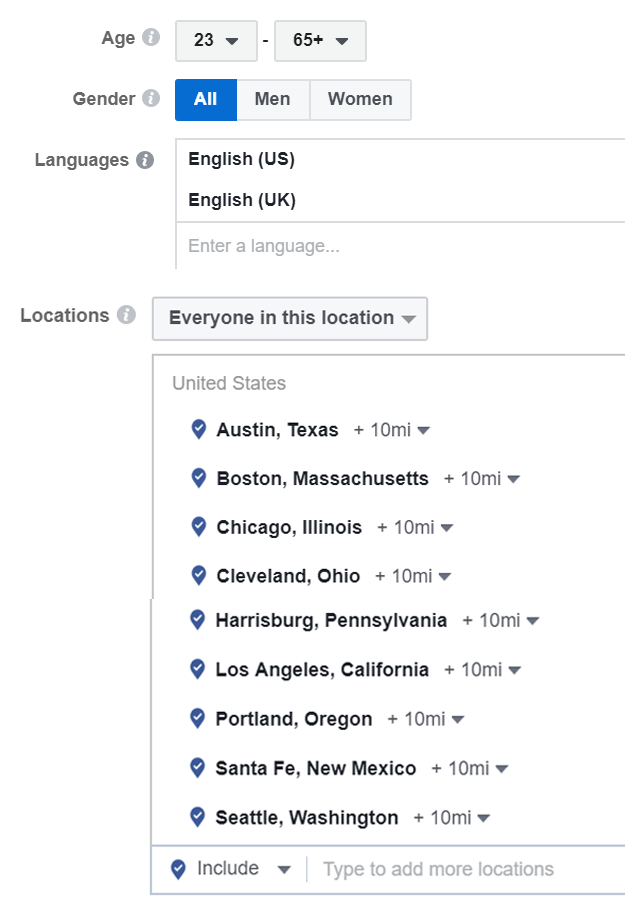The height and width of the screenshot is (900, 625).
Task: Open the minimum age 23 dropdown
Action: [x=216, y=41]
